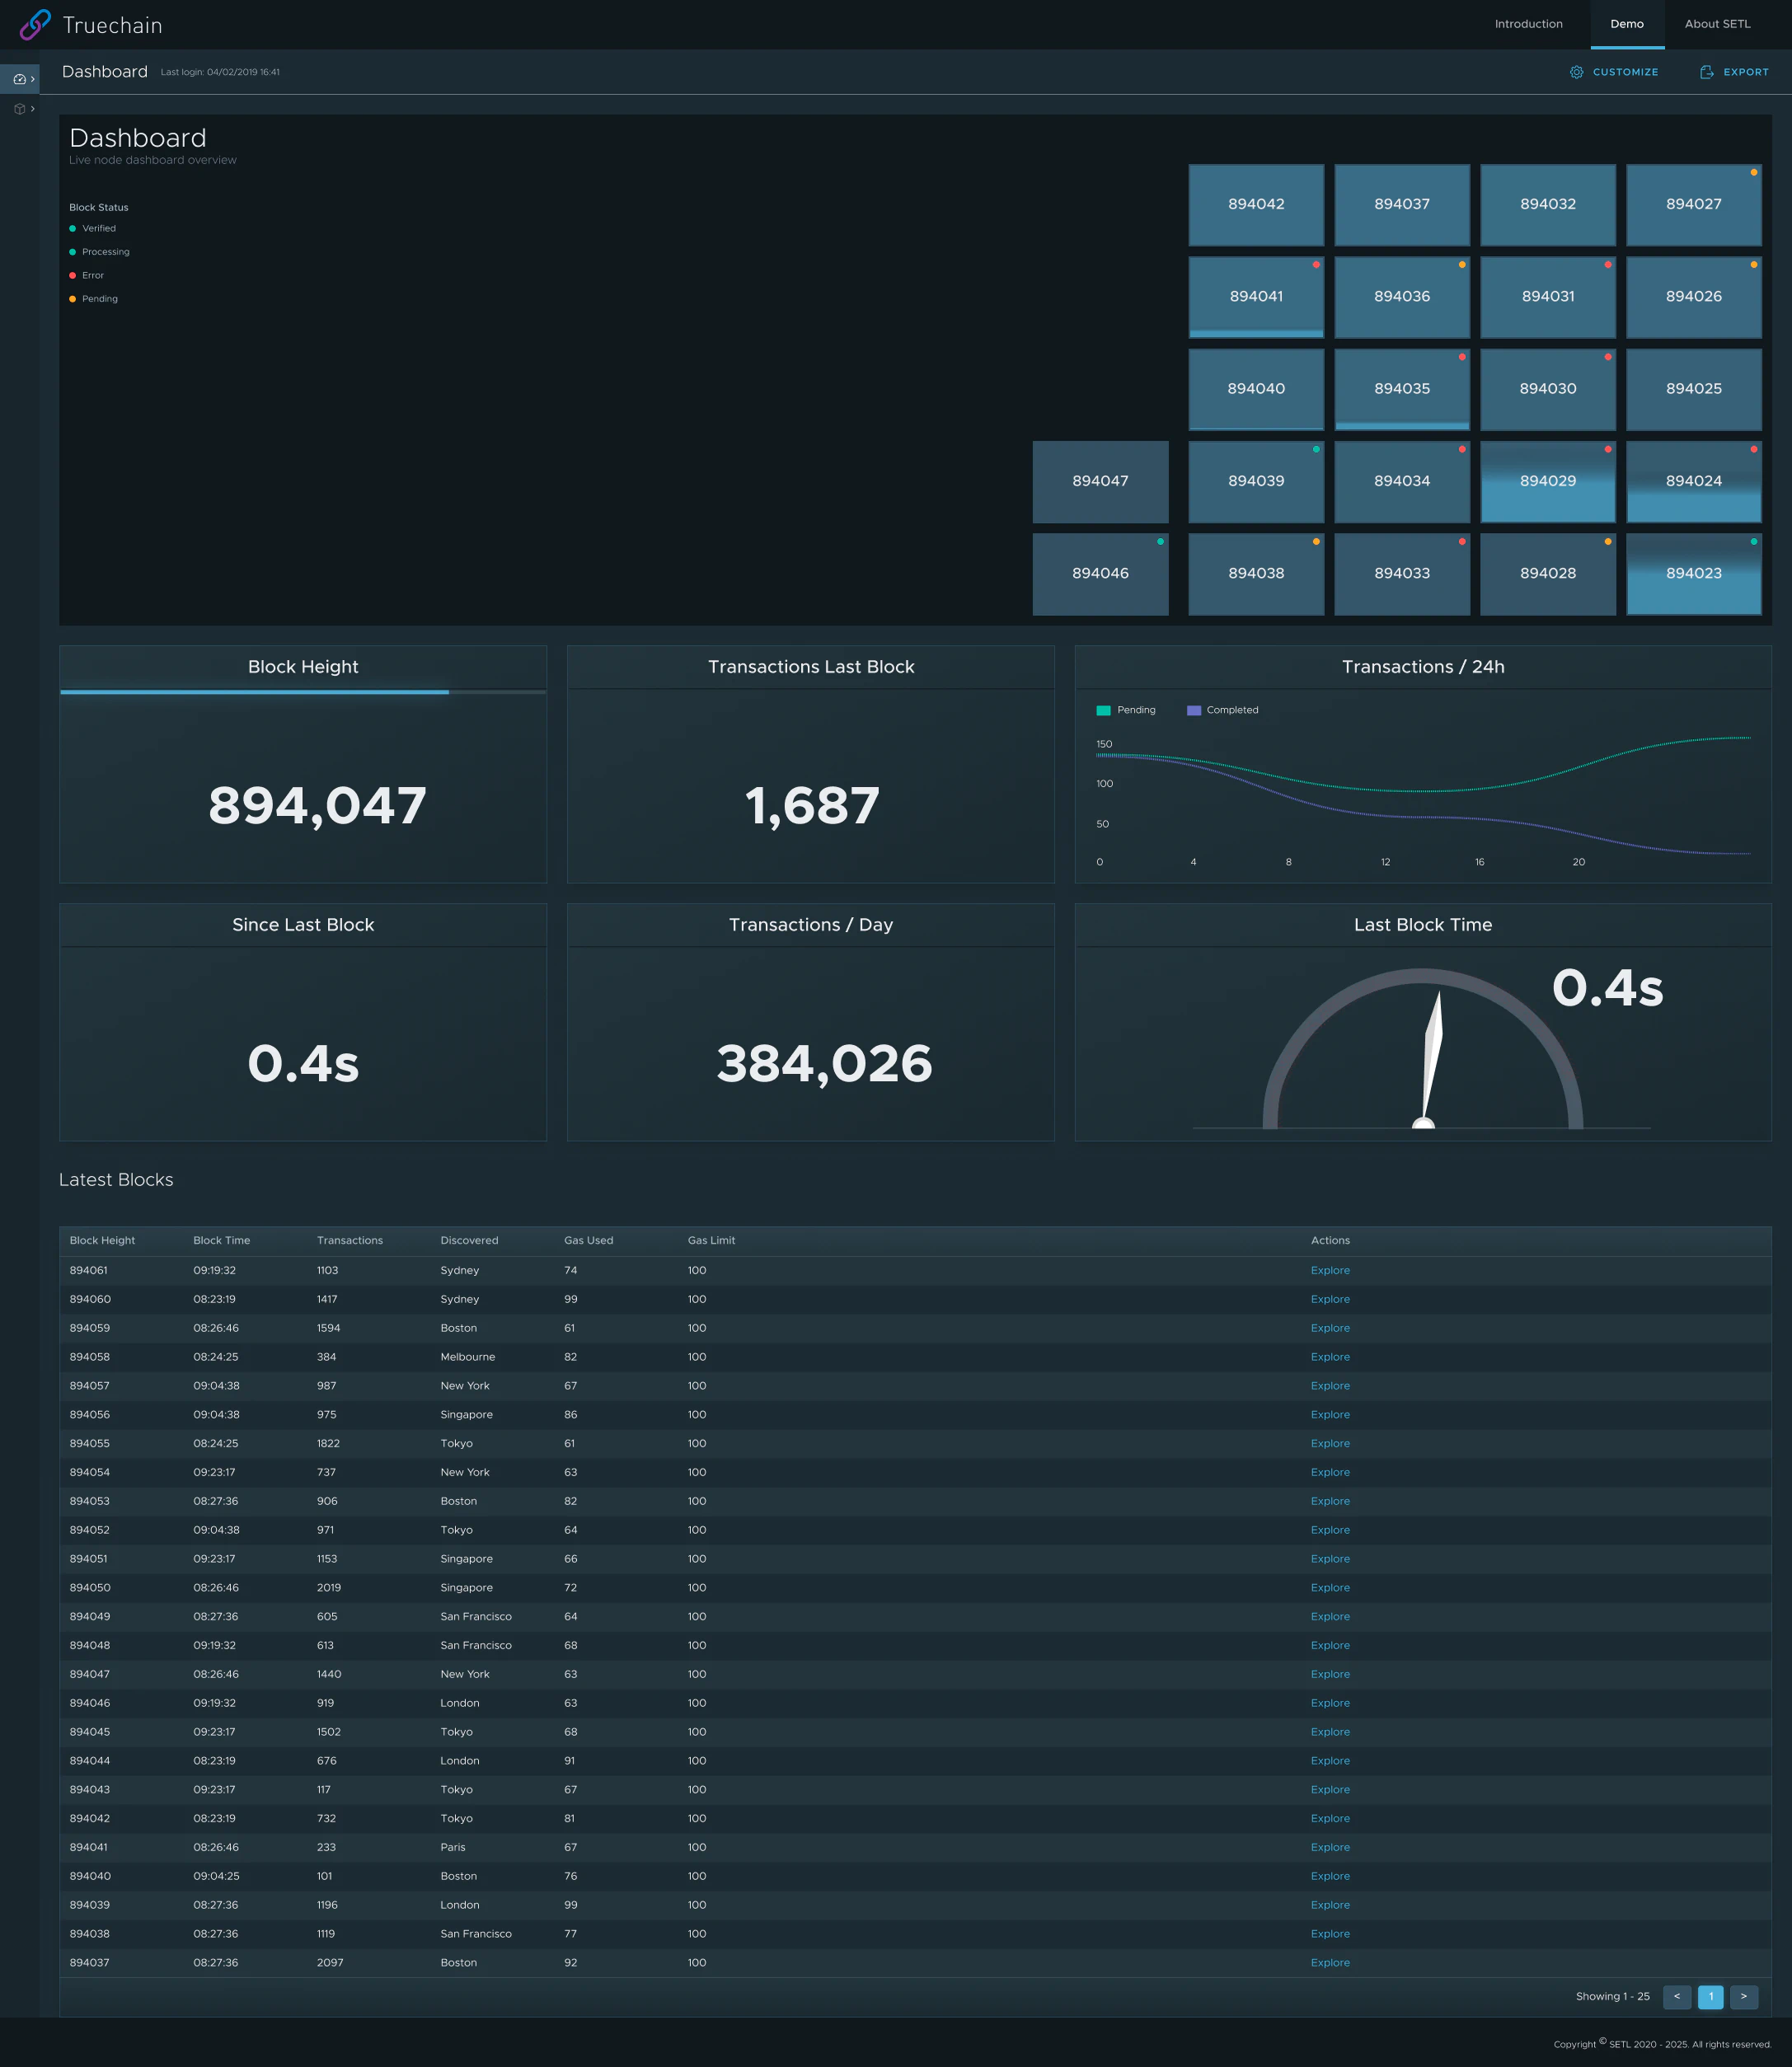Click the Customize gear icon
1792x2067 pixels.
click(x=1576, y=72)
